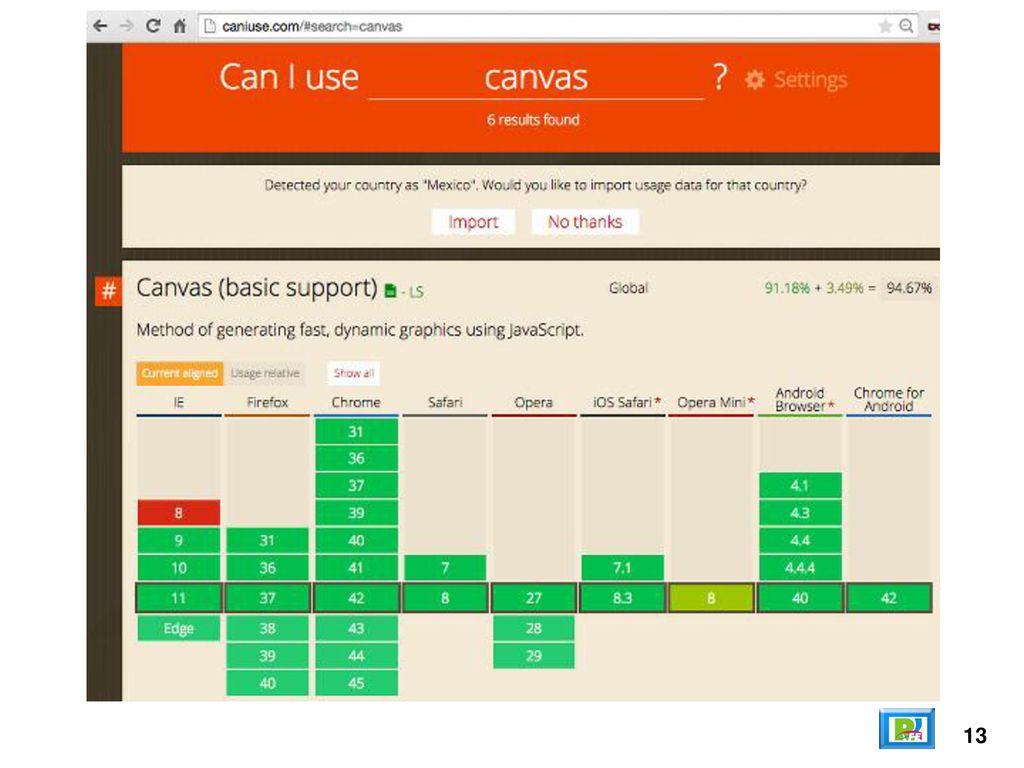The width and height of the screenshot is (1024, 768).
Task: Select the Chrome 37 cell
Action: pos(357,486)
